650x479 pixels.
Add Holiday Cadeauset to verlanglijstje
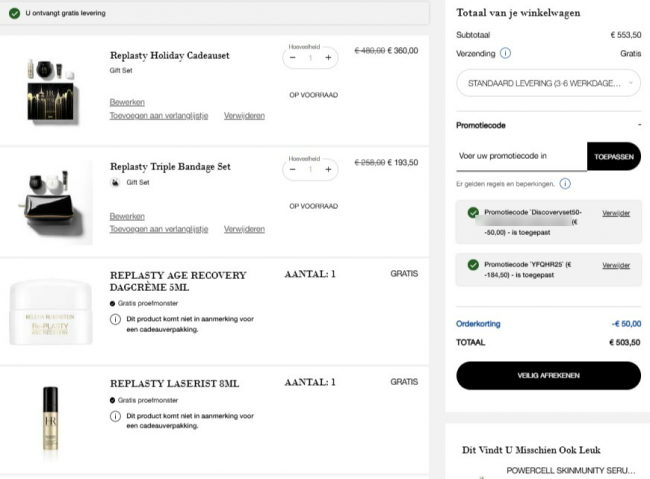coord(159,116)
